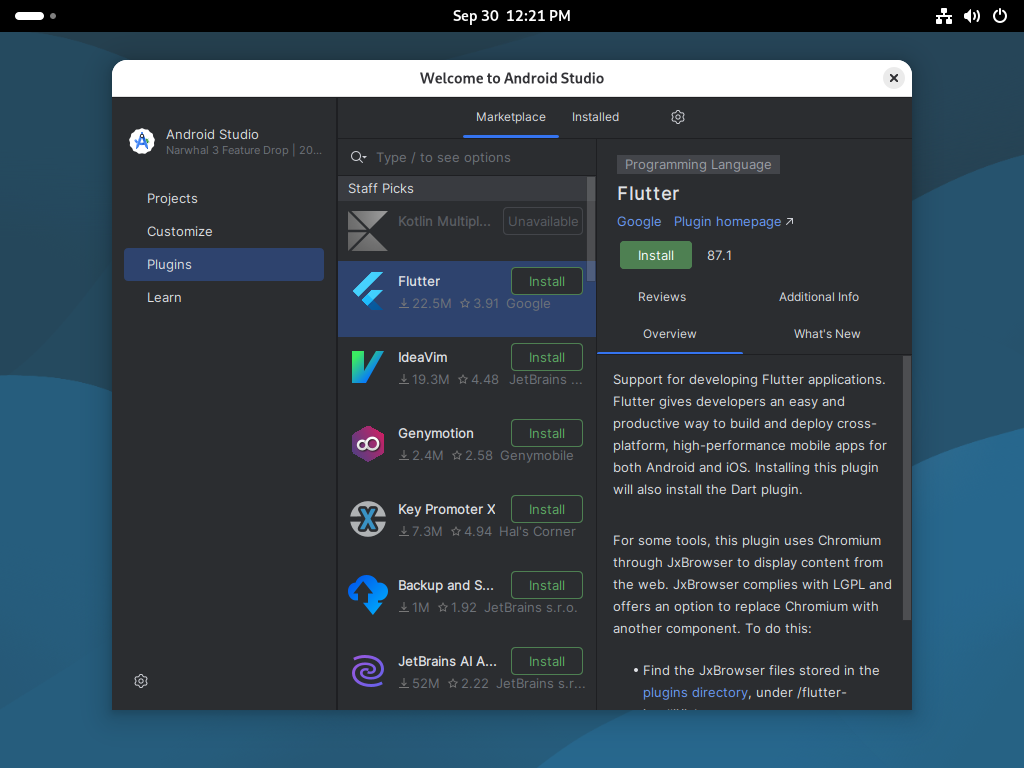Select Customize in the sidebar
The image size is (1024, 768).
(179, 231)
